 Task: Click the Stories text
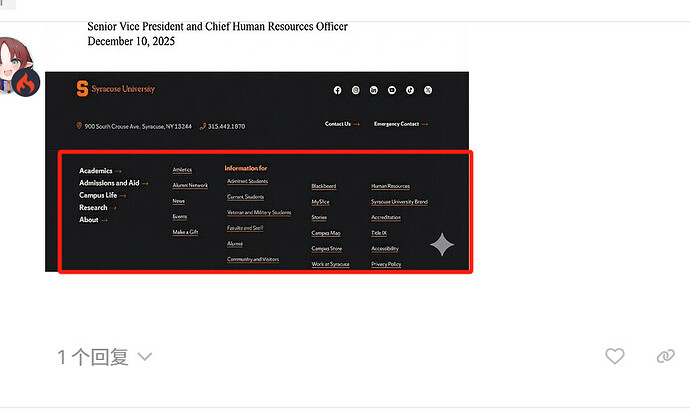pyautogui.click(x=319, y=217)
